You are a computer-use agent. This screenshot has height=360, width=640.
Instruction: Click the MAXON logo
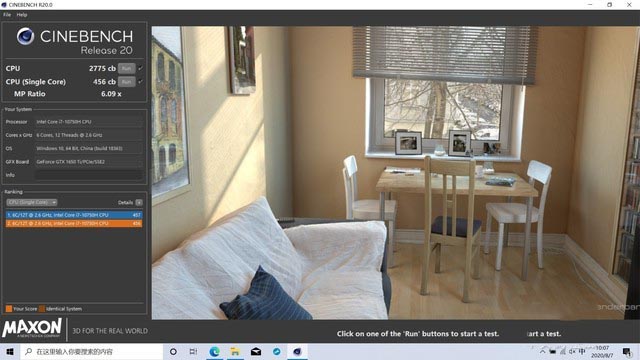32,328
